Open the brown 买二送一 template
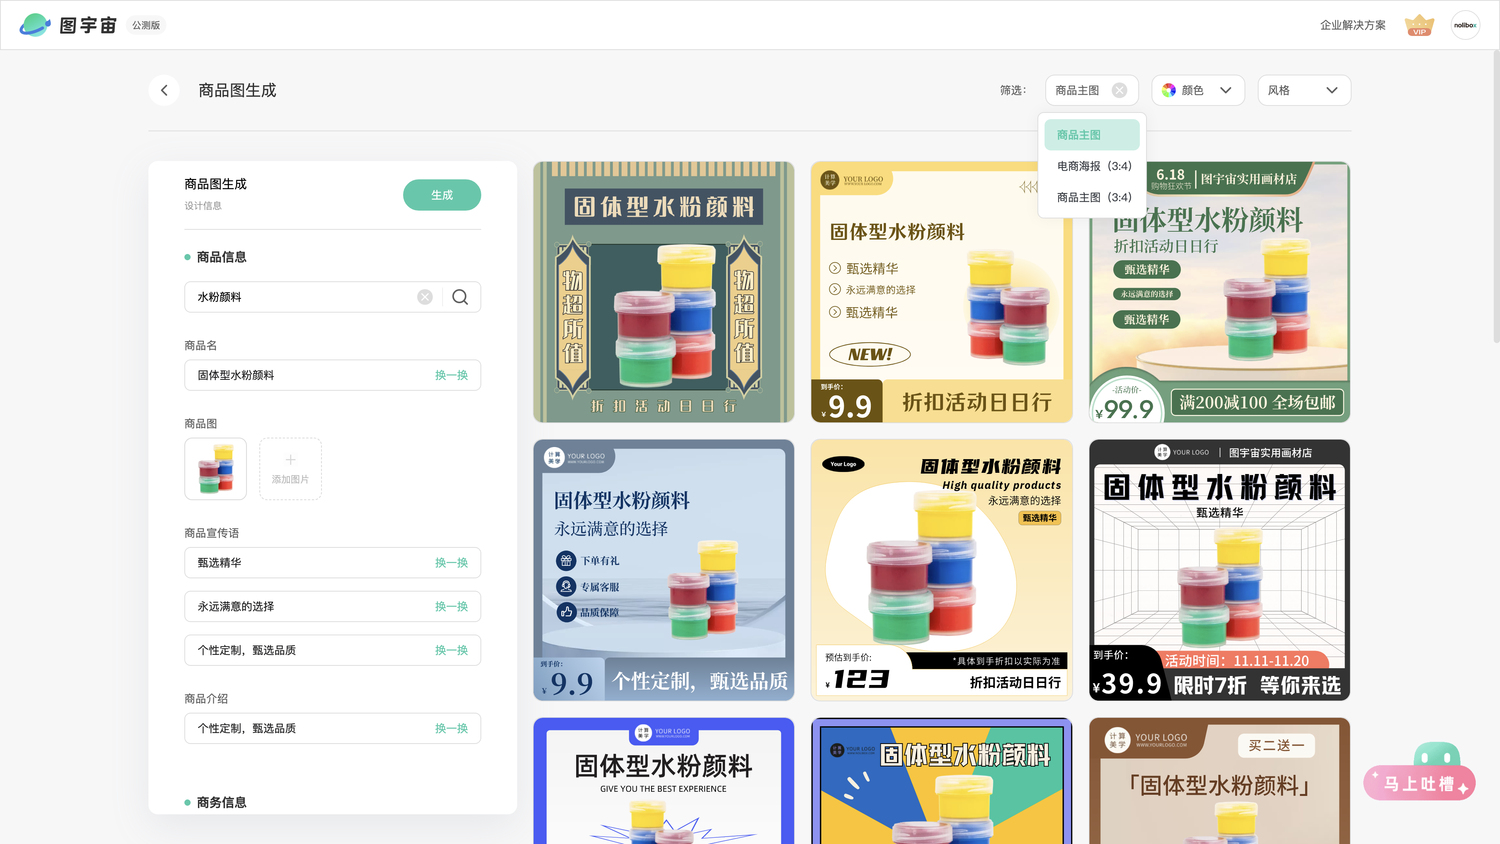 (x=1220, y=781)
